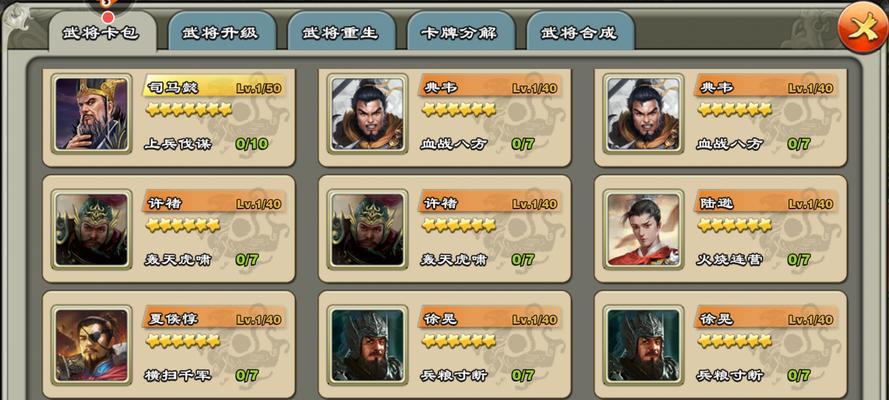Select the 武将卡包 tab
This screenshot has height=400, width=889.
click(x=102, y=32)
